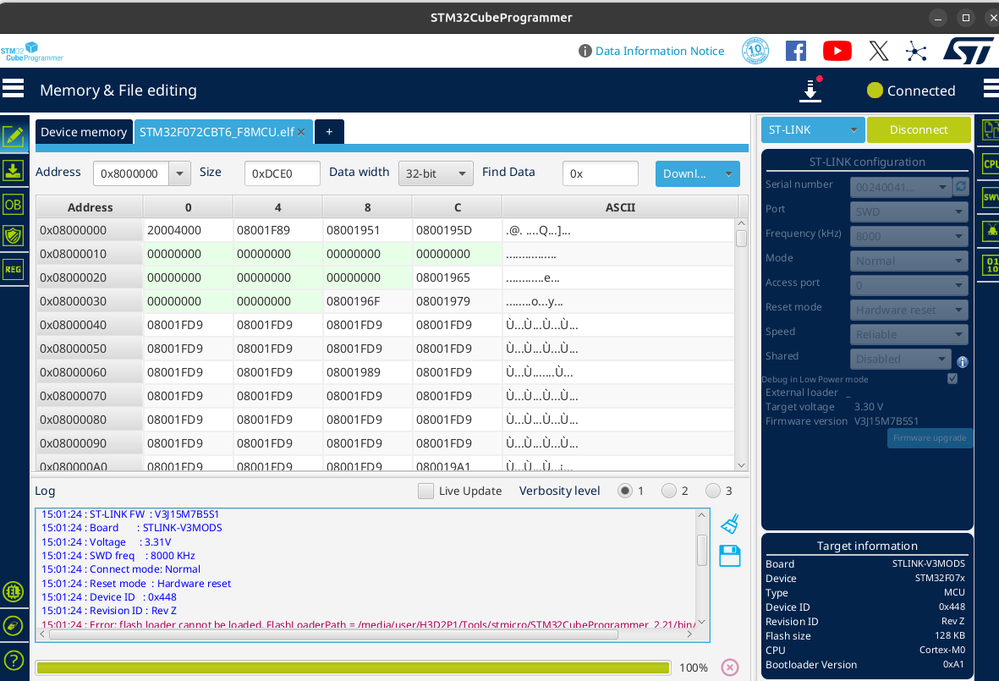999x681 pixels.
Task: Open the Erasing & Programming download icon in sidebar
Action: click(x=13, y=171)
